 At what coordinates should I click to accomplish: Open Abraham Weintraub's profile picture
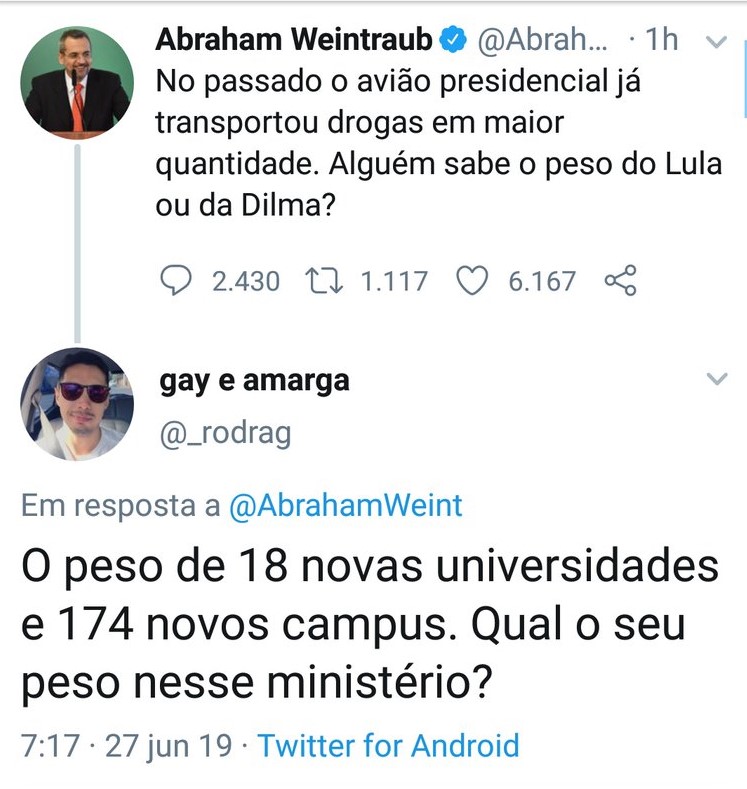77,83
